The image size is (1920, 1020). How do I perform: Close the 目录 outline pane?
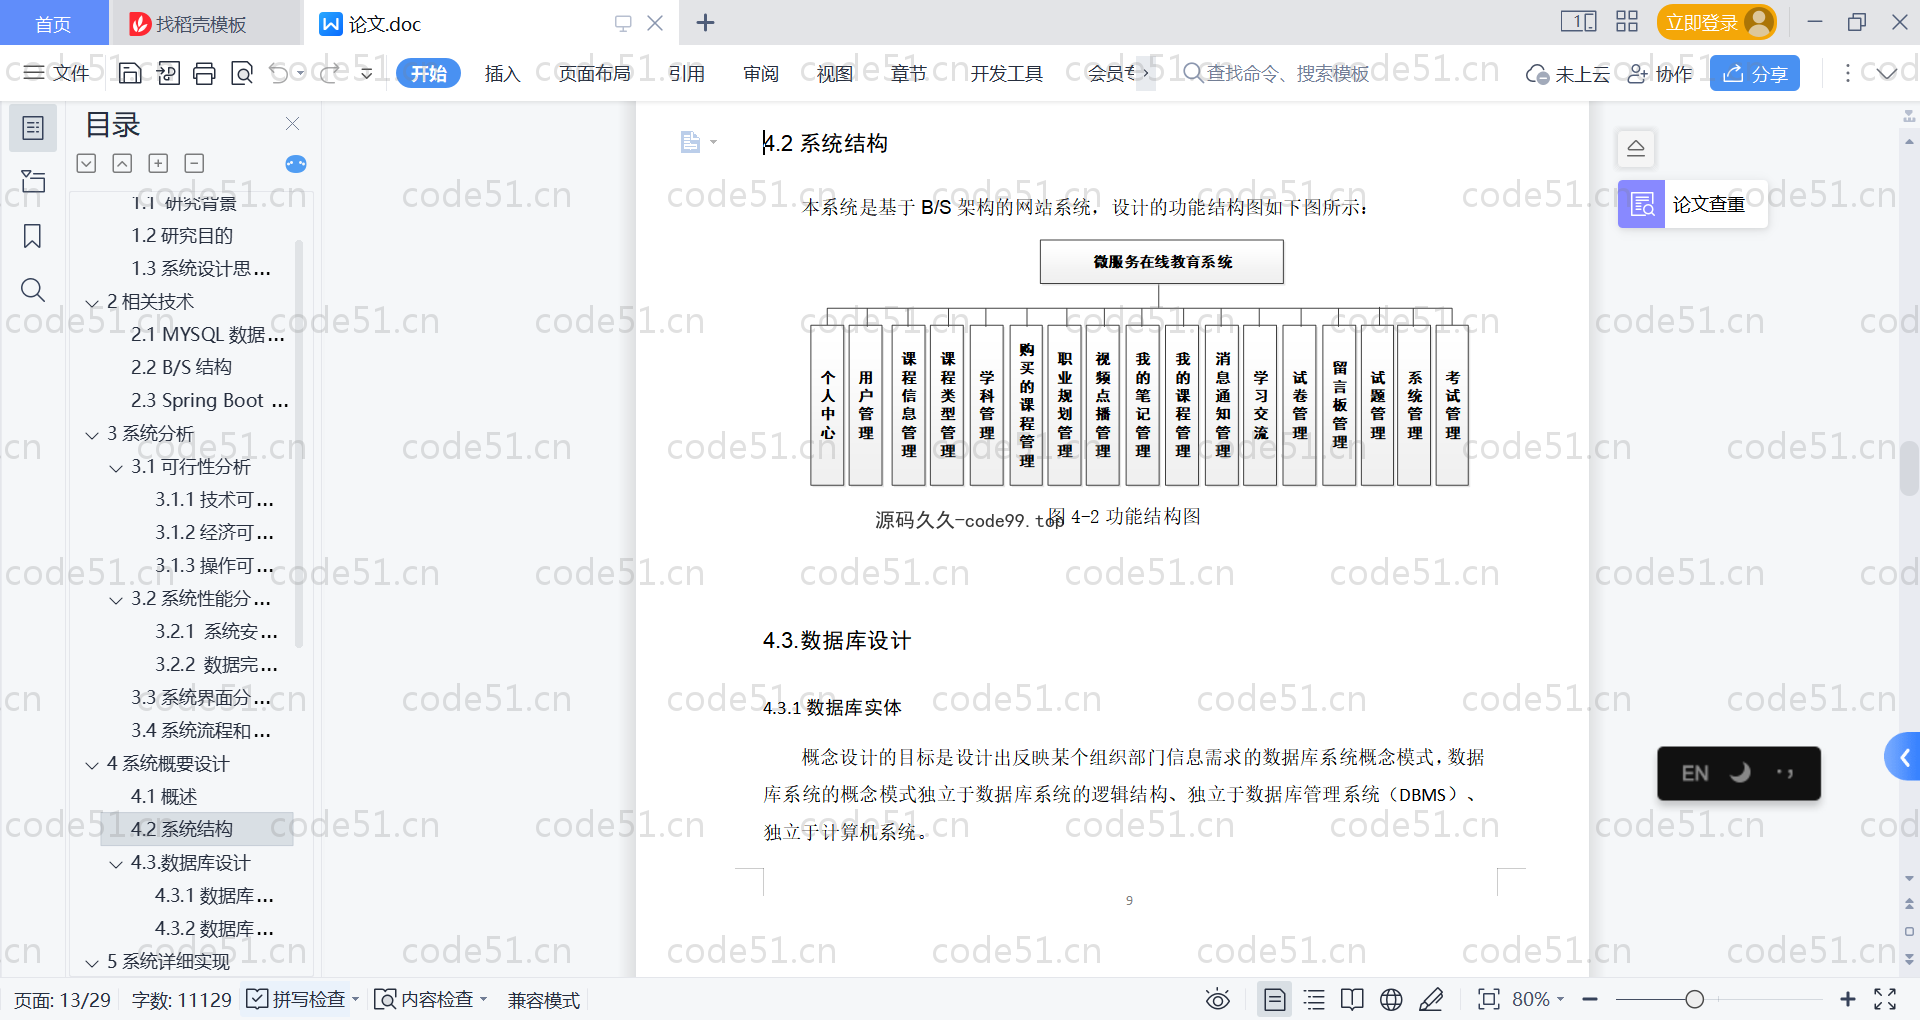tap(292, 123)
